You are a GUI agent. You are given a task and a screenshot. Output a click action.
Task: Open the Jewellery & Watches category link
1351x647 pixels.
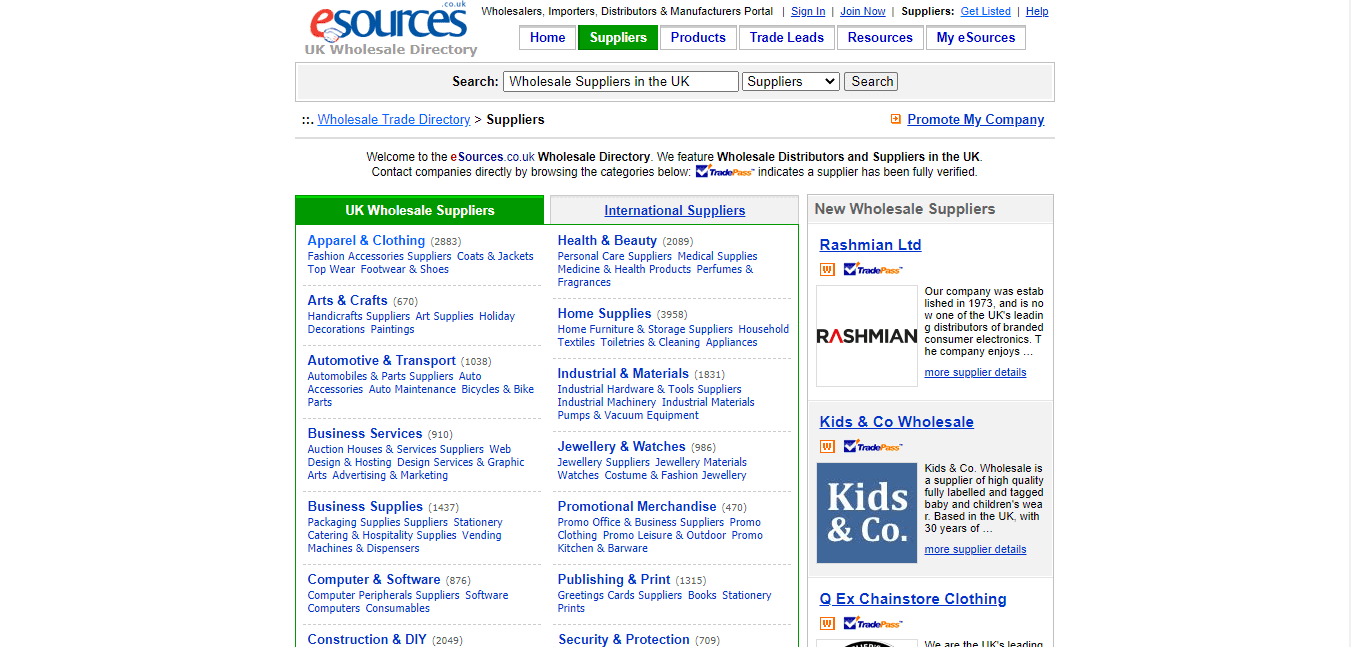point(621,446)
